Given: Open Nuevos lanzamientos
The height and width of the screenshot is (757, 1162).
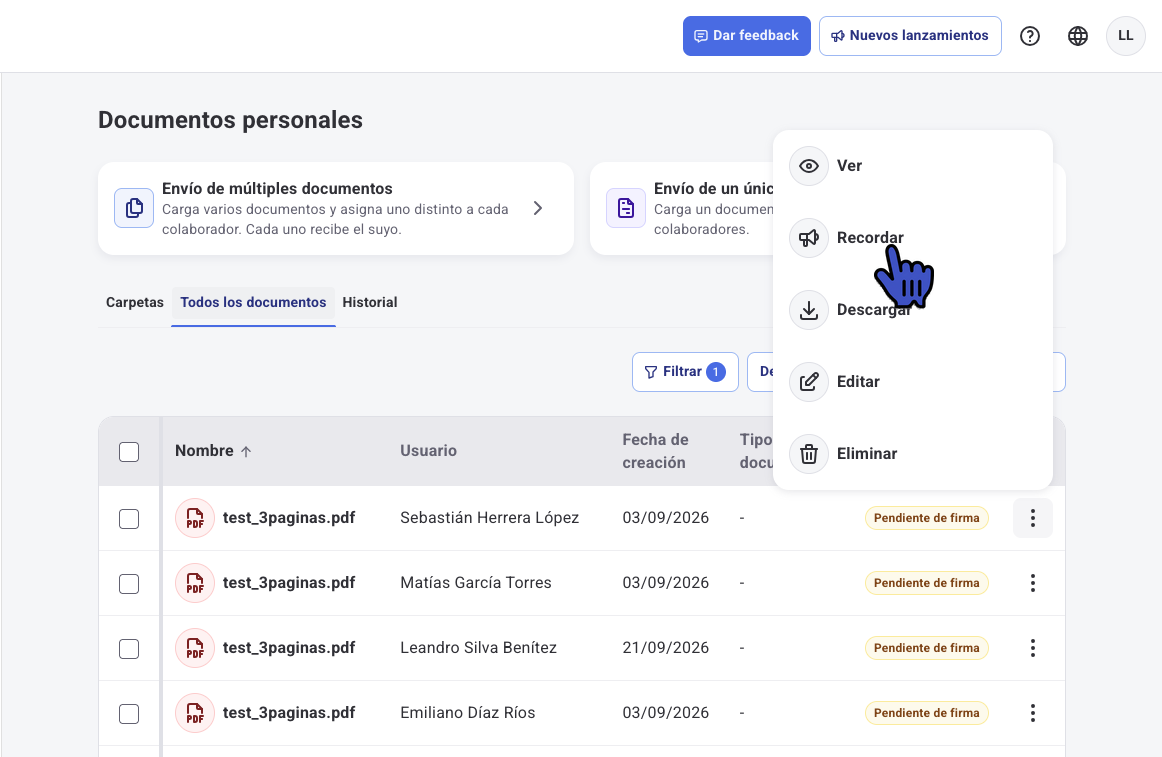Looking at the screenshot, I should 910,36.
